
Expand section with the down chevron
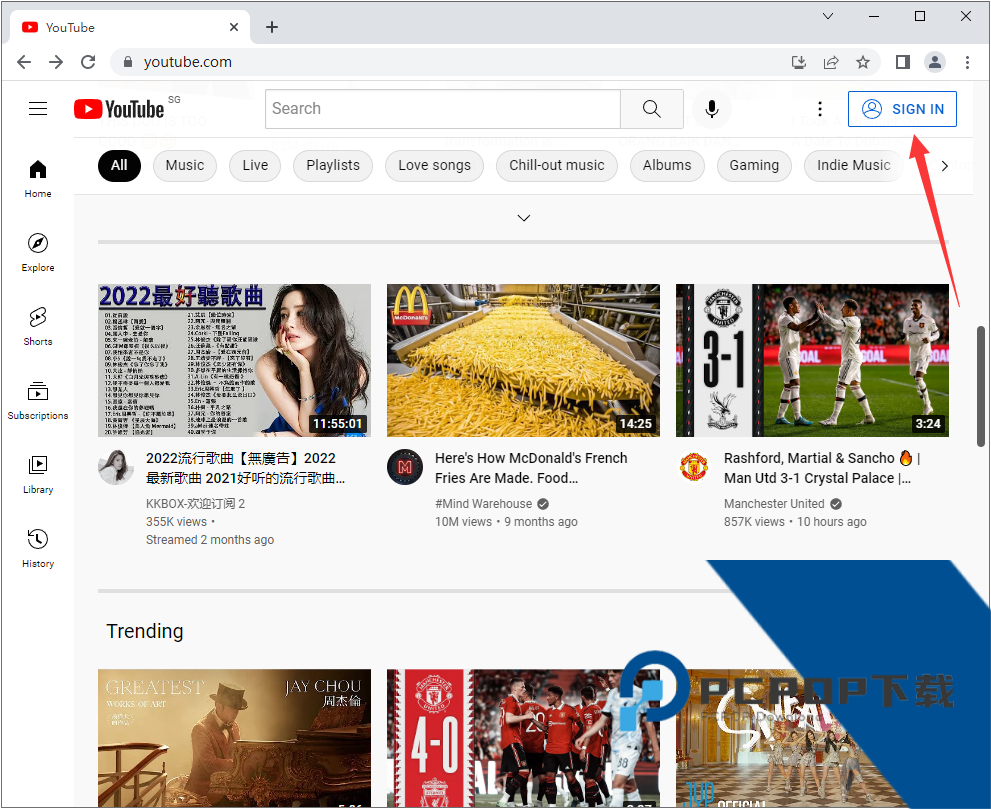523,218
